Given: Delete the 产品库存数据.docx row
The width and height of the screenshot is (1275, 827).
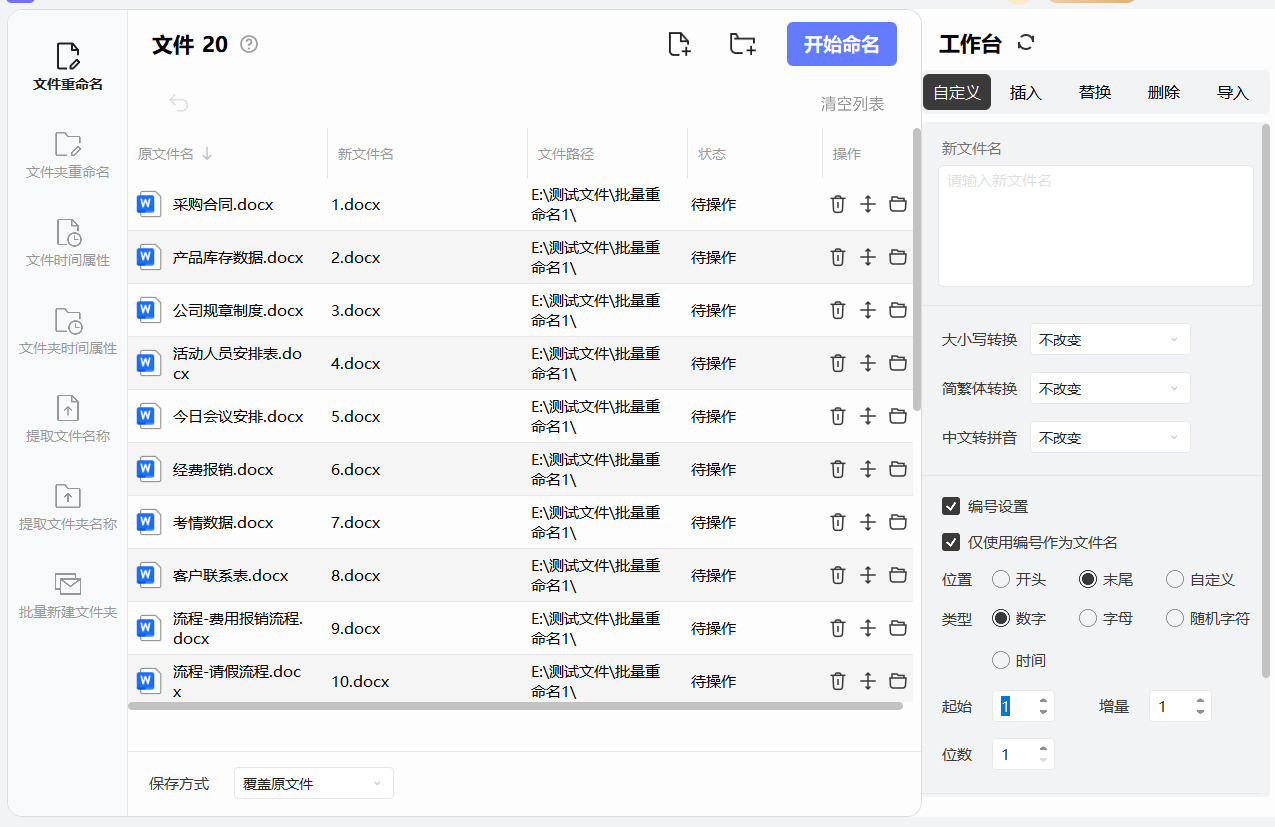Looking at the screenshot, I should point(838,257).
